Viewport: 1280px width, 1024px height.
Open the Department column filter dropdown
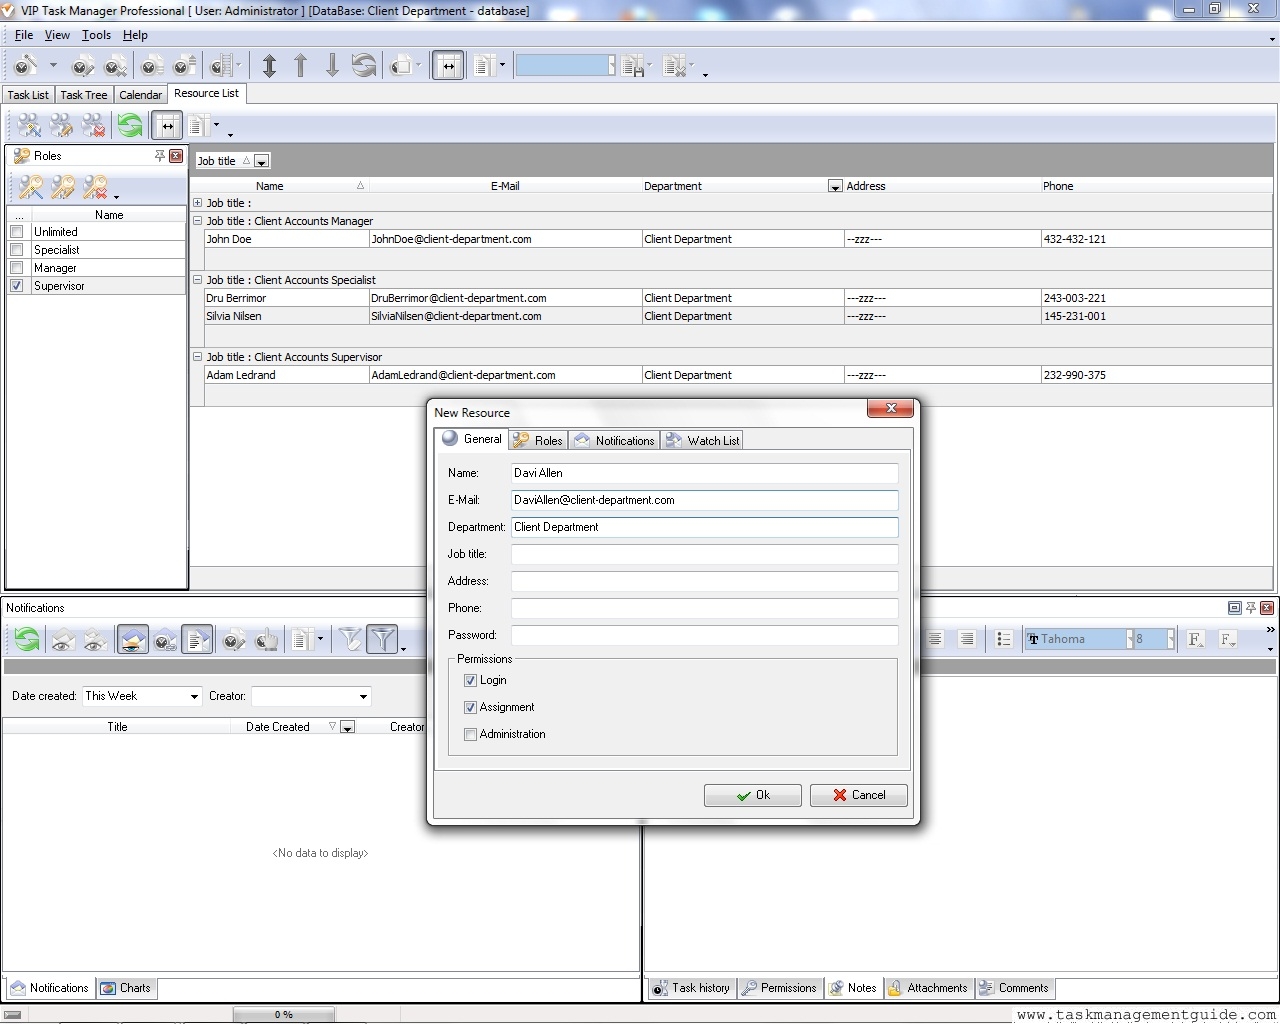tap(835, 187)
